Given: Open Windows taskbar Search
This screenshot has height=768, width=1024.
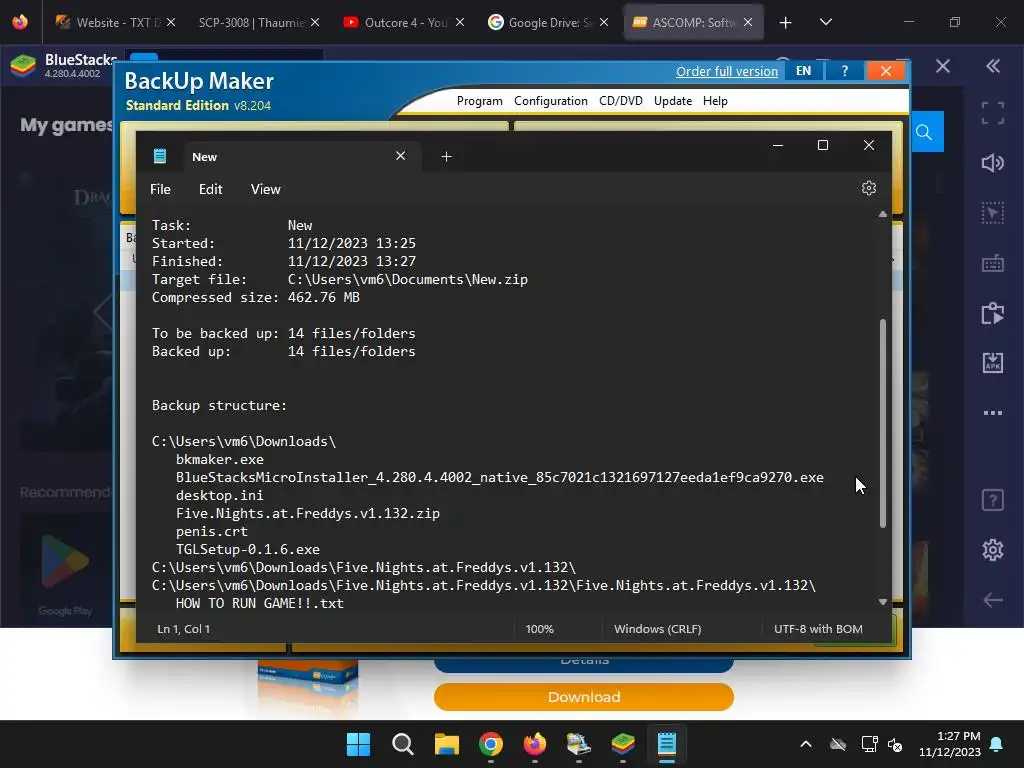Looking at the screenshot, I should coord(402,744).
